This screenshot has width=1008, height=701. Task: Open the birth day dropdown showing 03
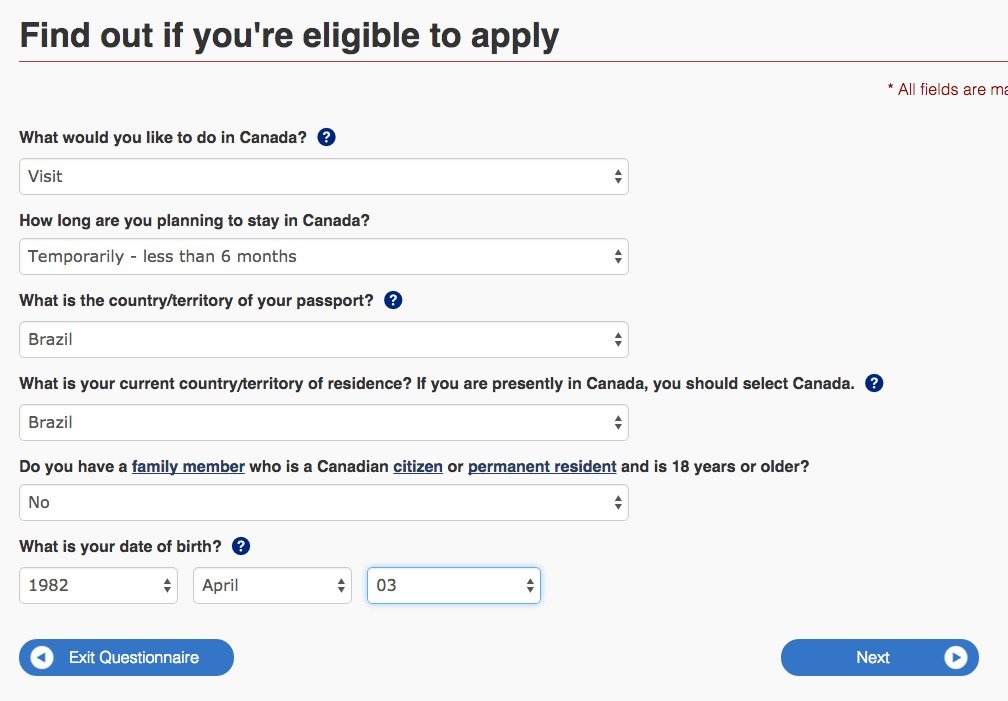[x=454, y=585]
